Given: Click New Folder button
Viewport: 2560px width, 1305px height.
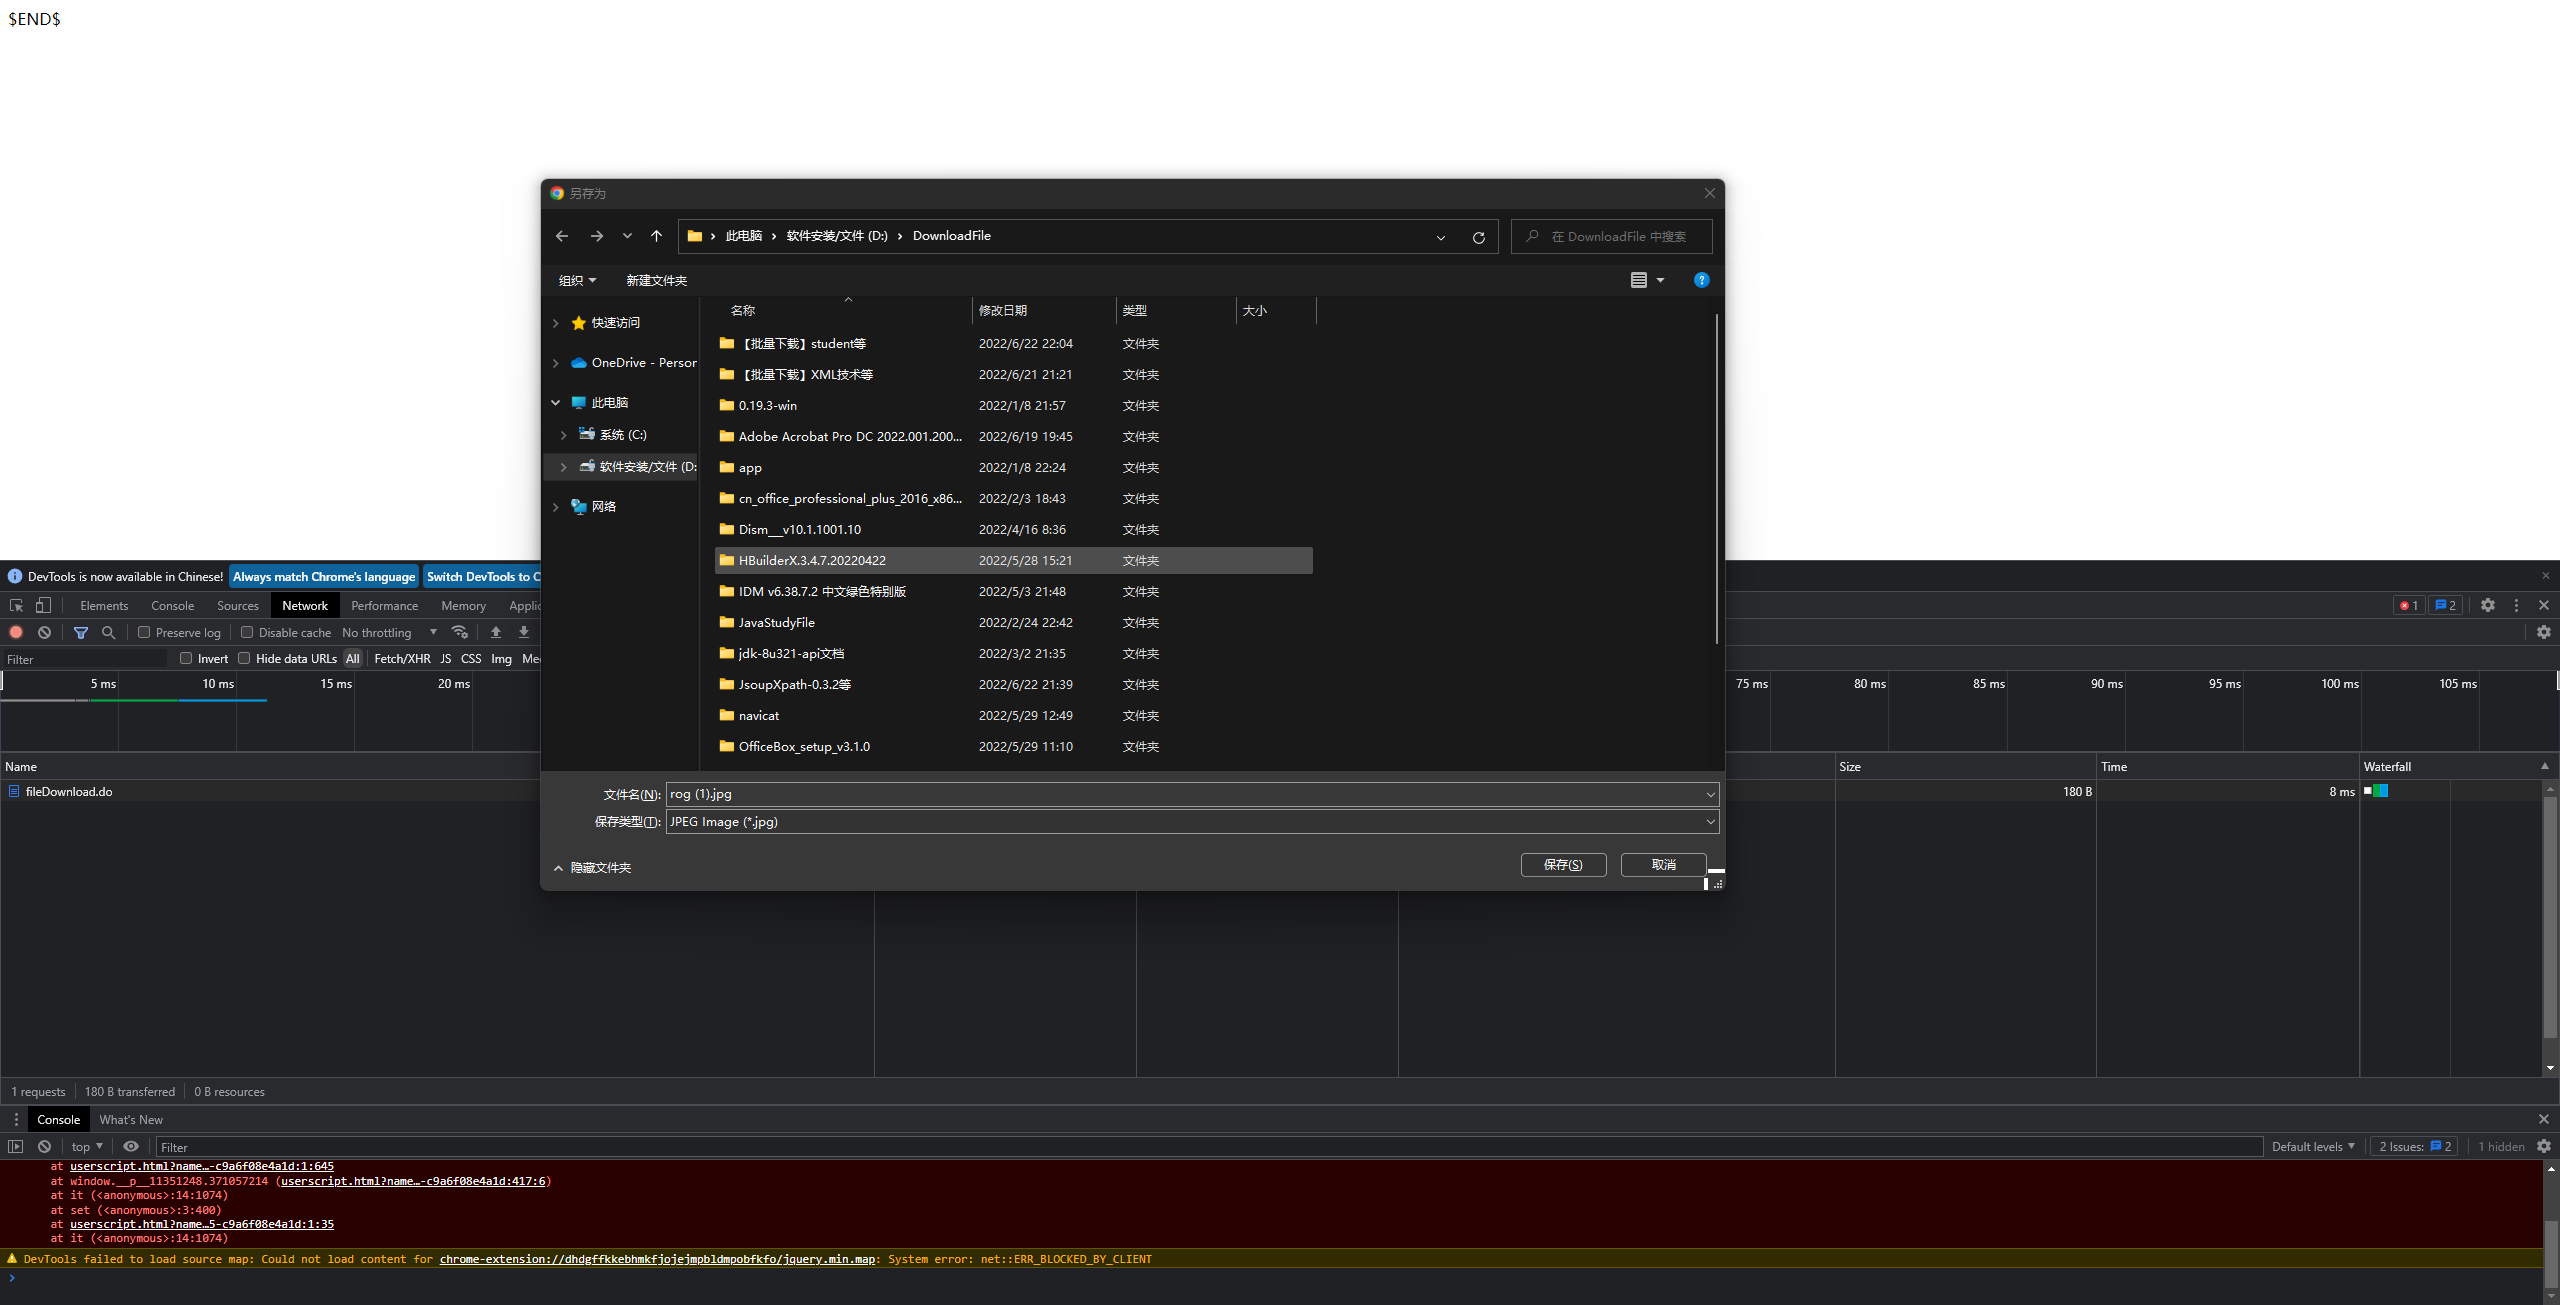Looking at the screenshot, I should [x=656, y=281].
